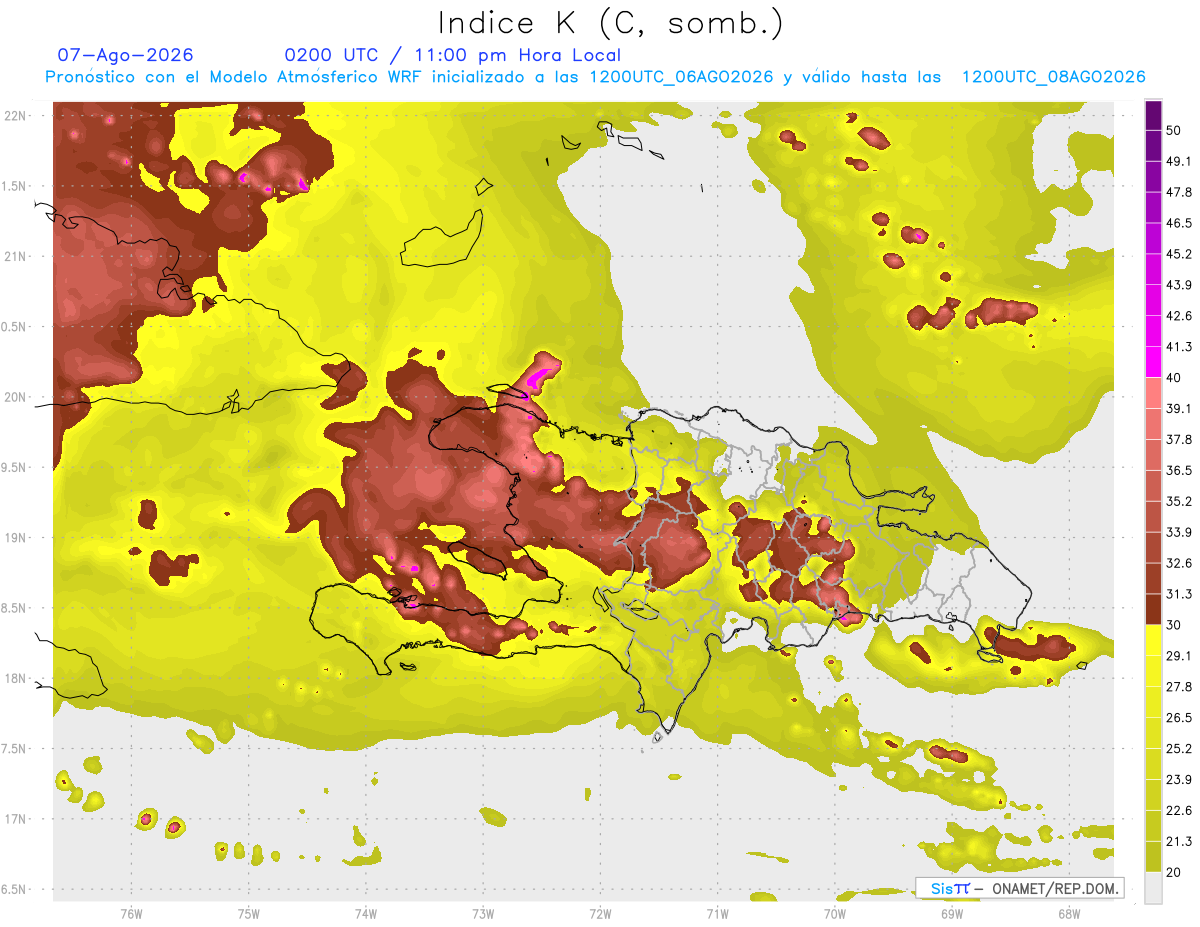This screenshot has height=927, width=1200.
Task: Click the time '0200 UTC / 11:00 pm Hora Local'
Action: tap(453, 55)
